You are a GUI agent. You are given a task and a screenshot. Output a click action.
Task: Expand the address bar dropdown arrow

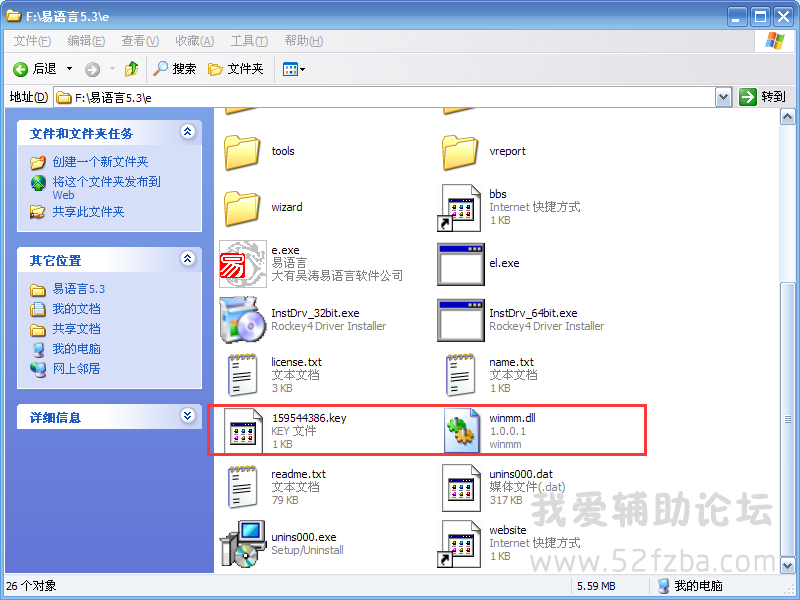723,97
